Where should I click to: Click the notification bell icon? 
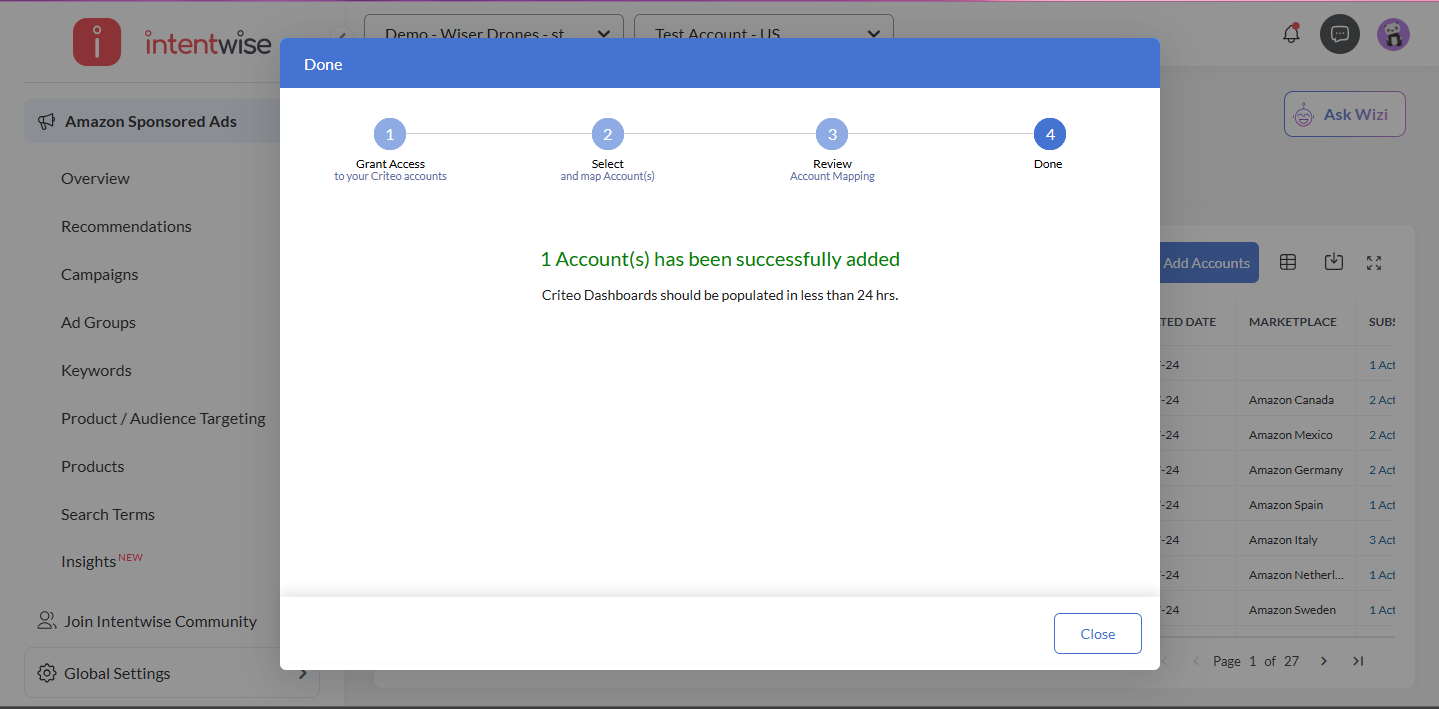point(1291,34)
